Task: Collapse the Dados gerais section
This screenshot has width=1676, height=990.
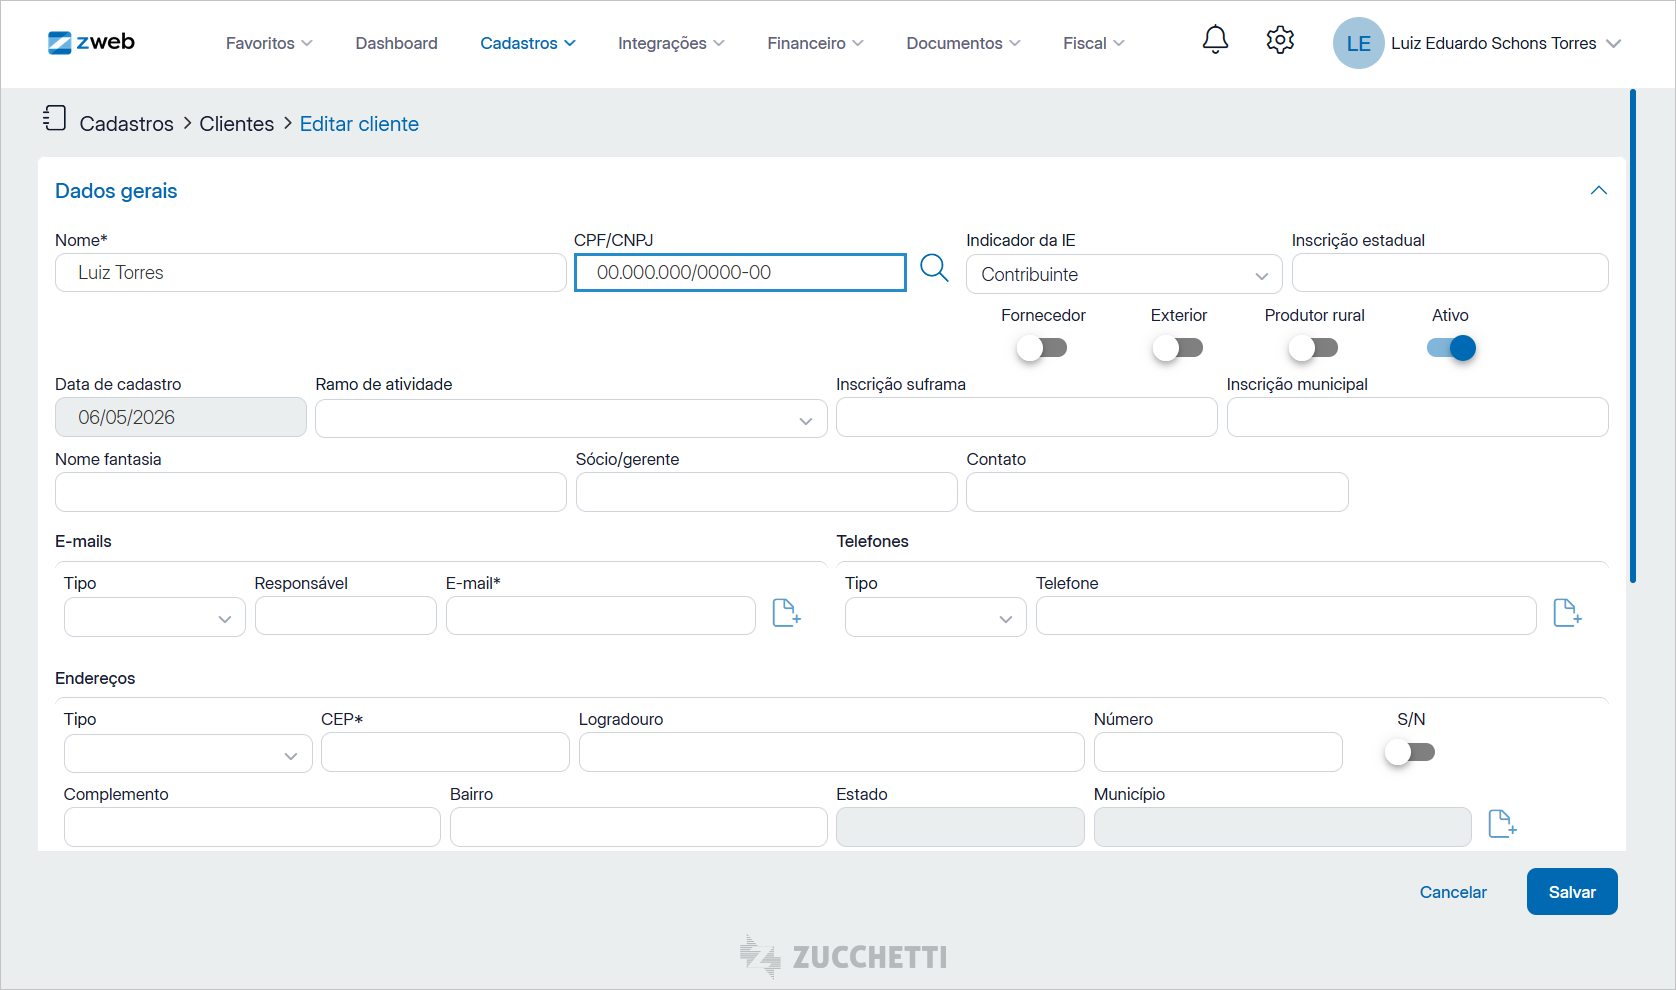Action: tap(1599, 190)
